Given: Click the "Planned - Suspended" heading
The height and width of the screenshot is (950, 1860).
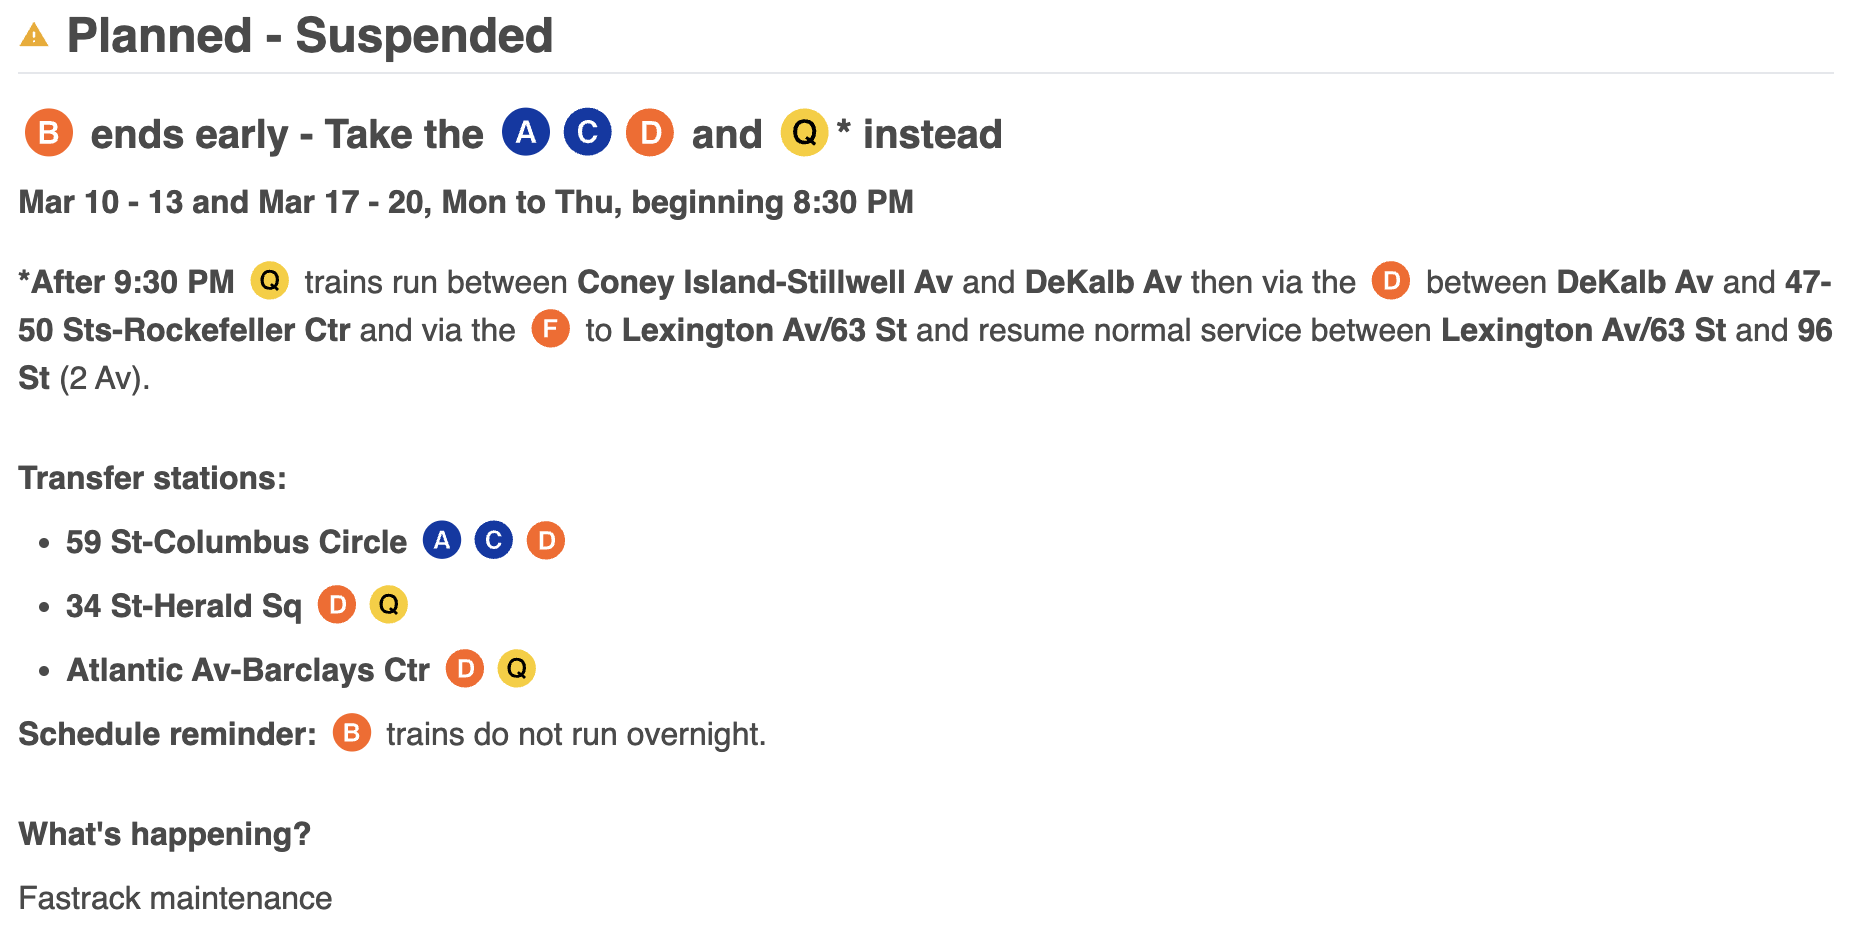Looking at the screenshot, I should click(x=309, y=36).
